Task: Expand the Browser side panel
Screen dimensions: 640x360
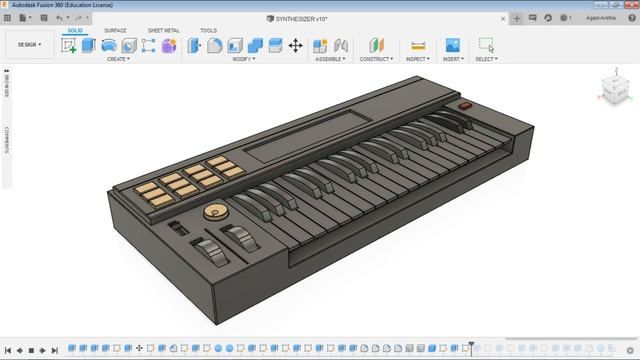Action: [x=7, y=84]
